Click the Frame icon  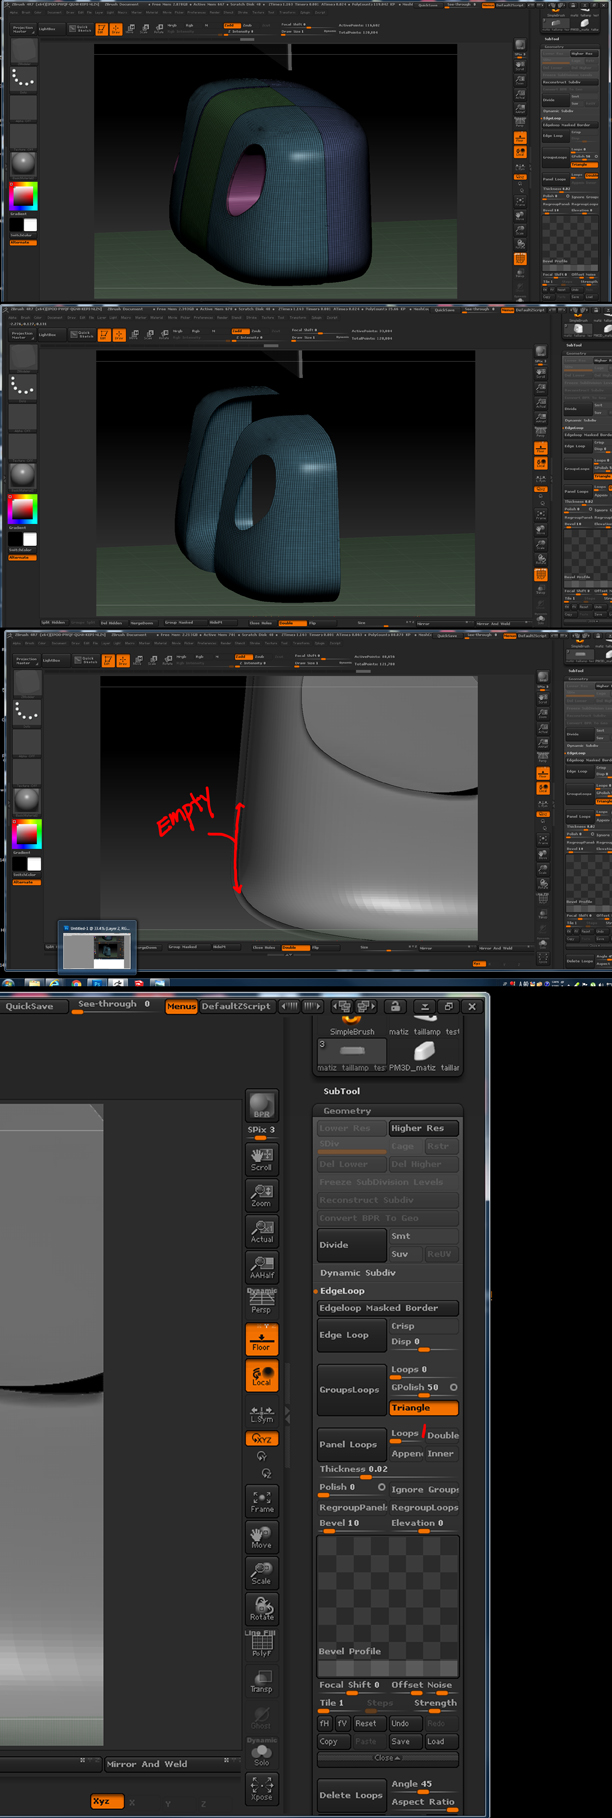coord(262,1501)
